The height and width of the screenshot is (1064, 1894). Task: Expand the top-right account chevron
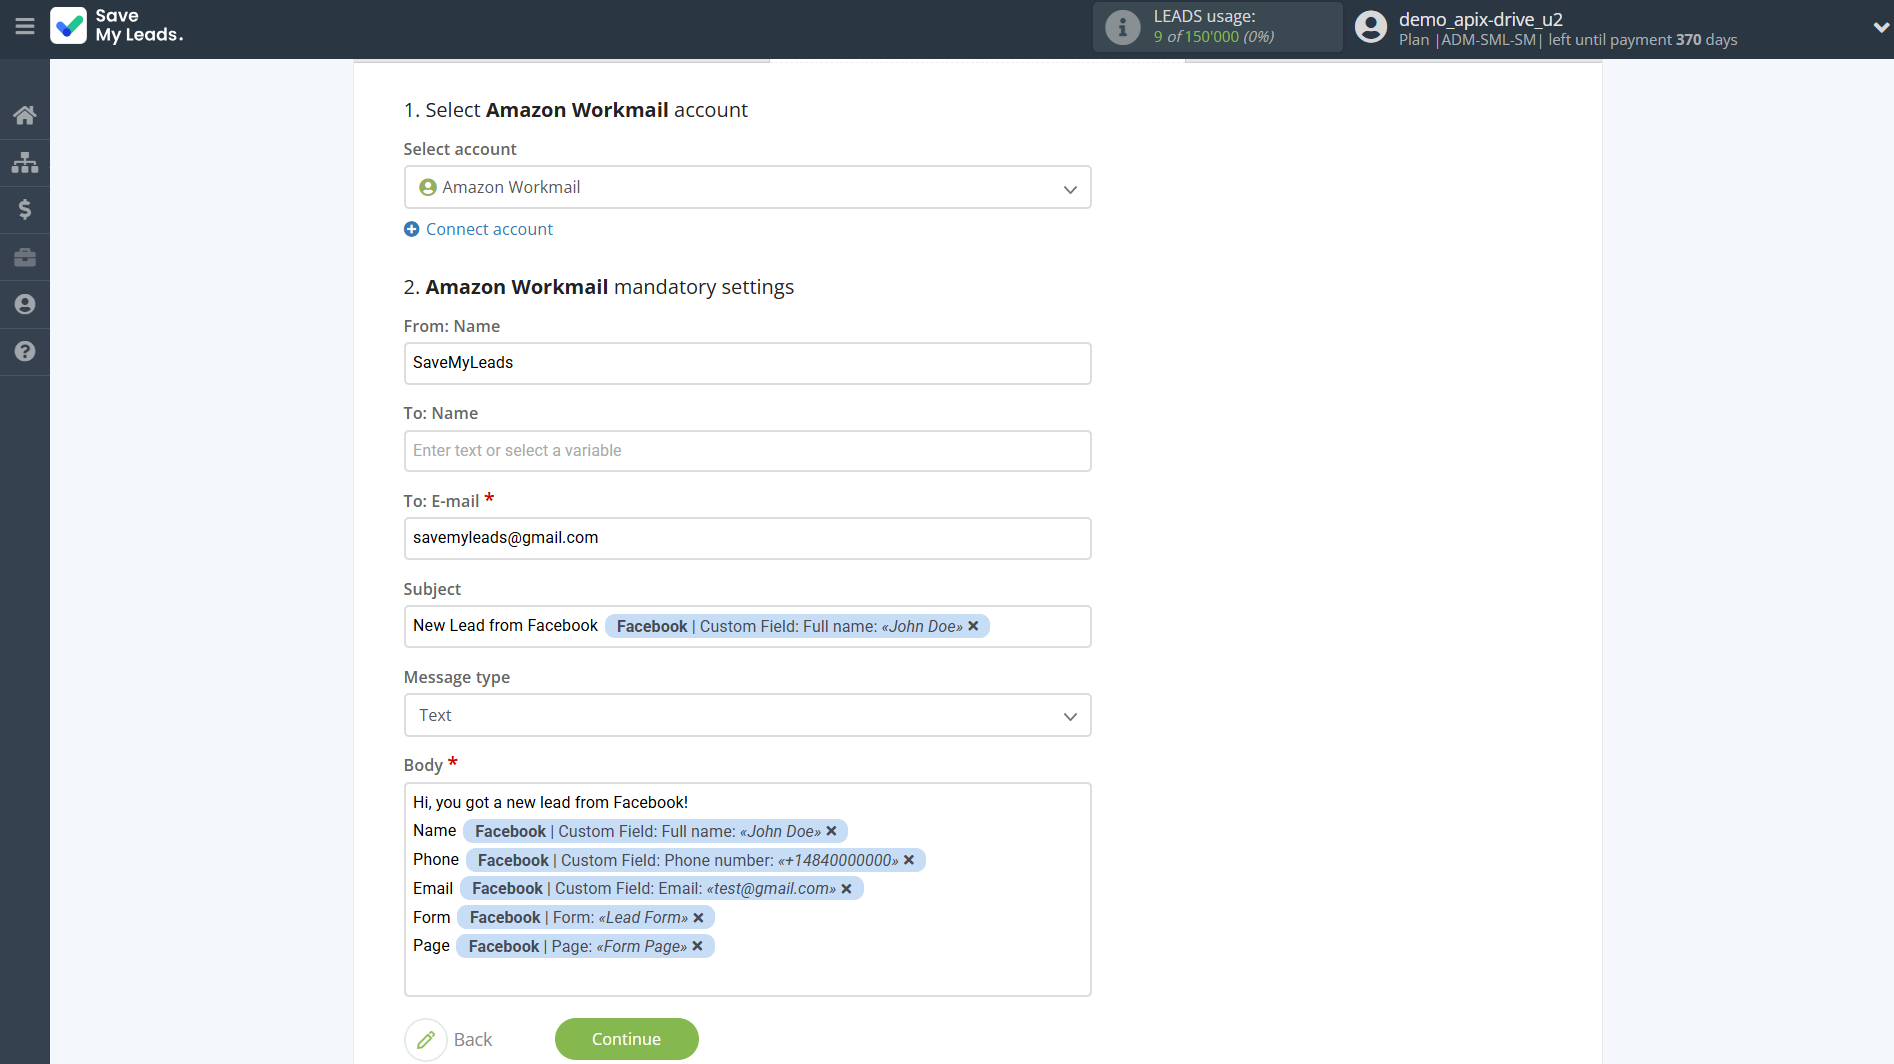tap(1879, 27)
